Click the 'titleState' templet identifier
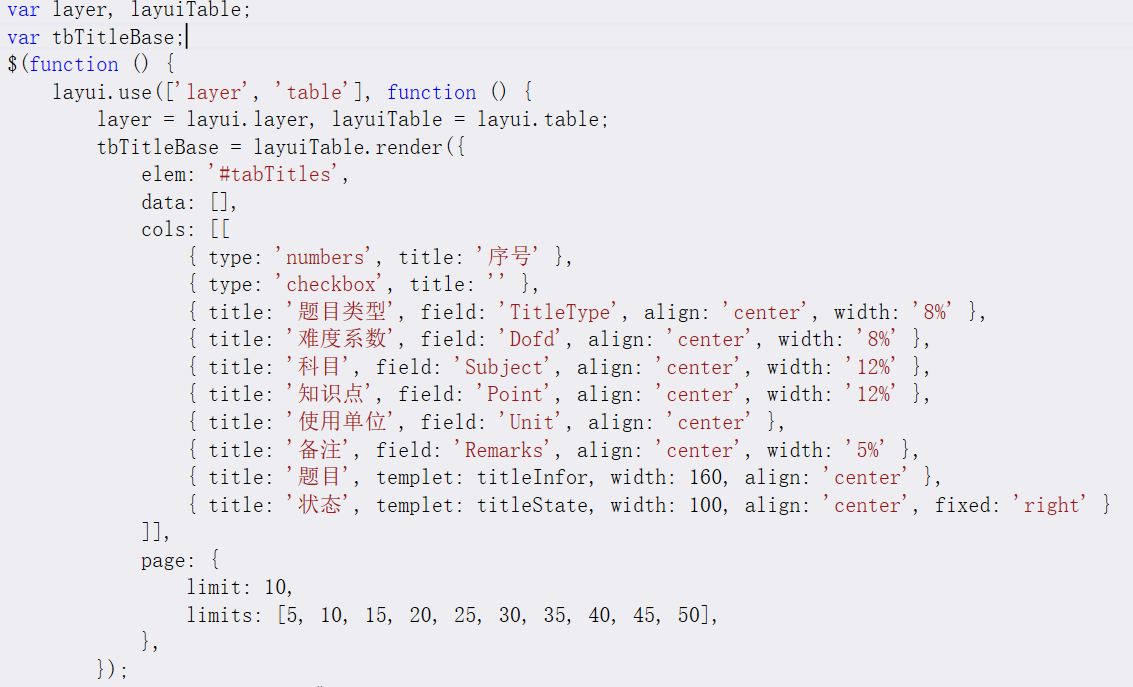Screen dimensions: 1133x687 (532, 505)
